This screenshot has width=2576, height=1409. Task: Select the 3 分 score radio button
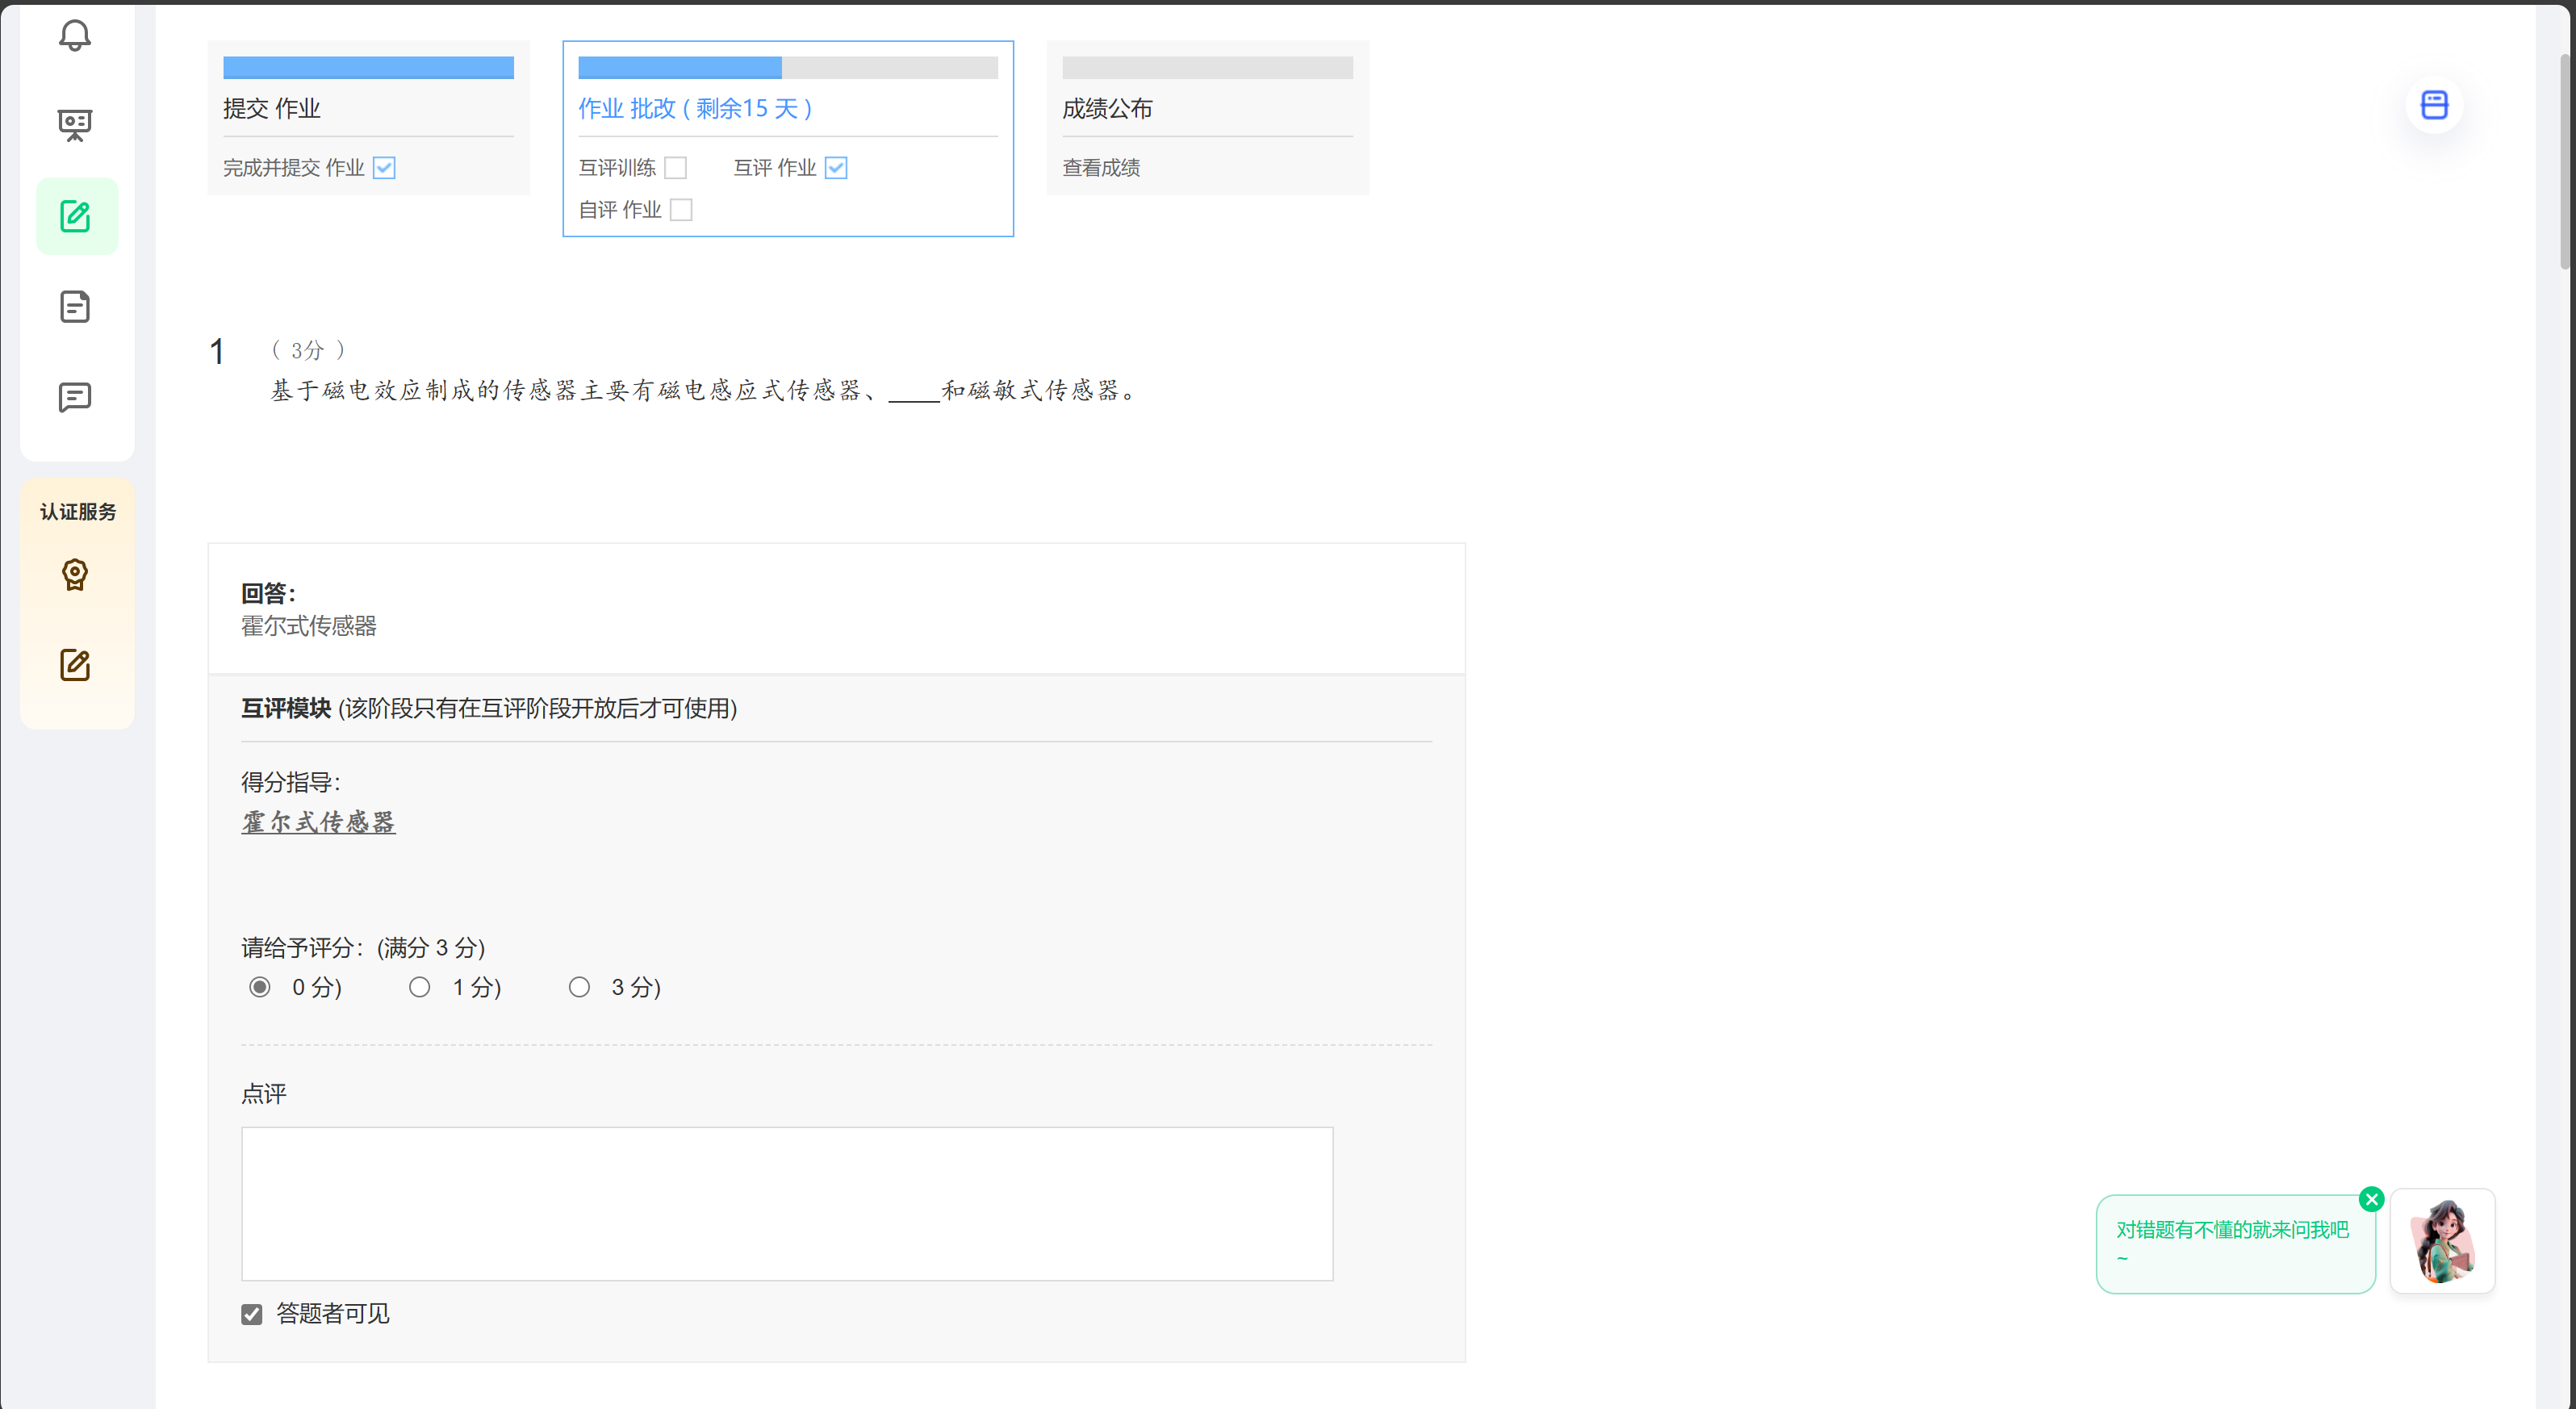click(579, 987)
